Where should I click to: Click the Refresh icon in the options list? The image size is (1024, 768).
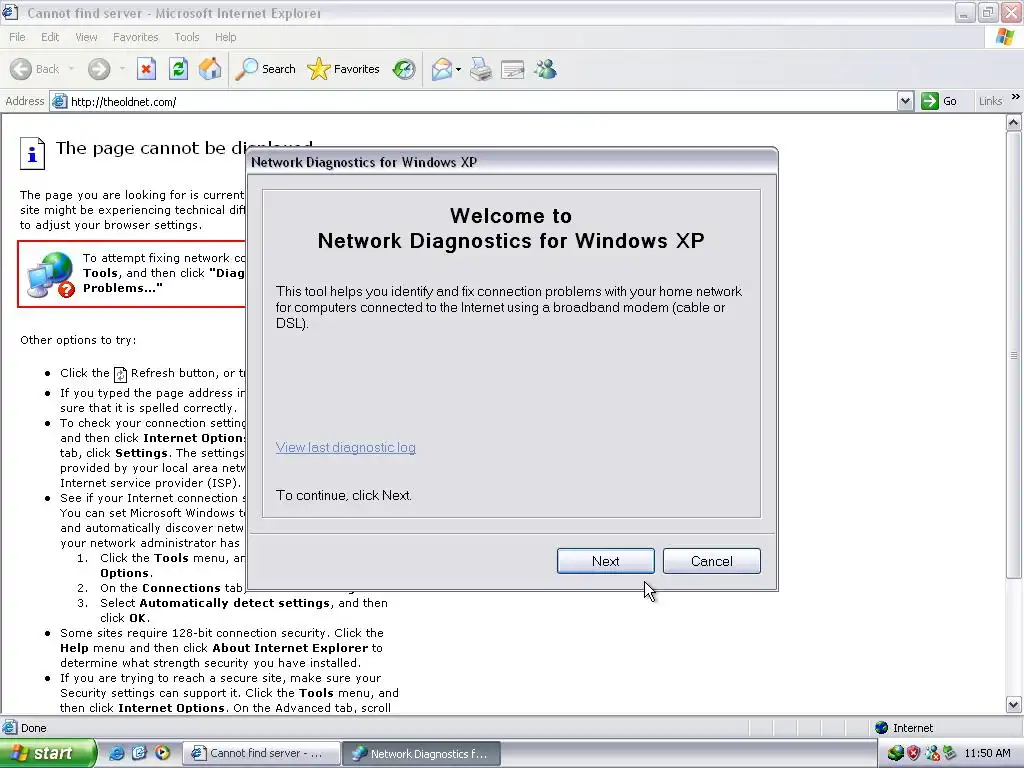[x=120, y=374]
